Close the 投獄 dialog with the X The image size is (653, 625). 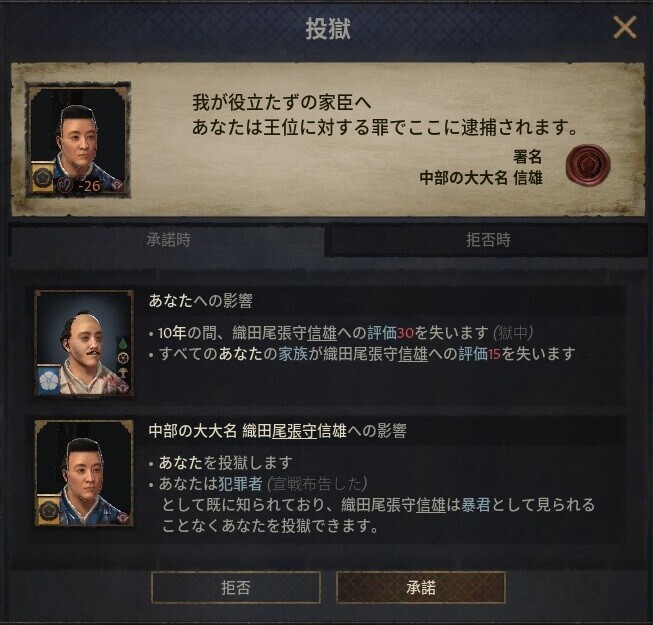[625, 28]
